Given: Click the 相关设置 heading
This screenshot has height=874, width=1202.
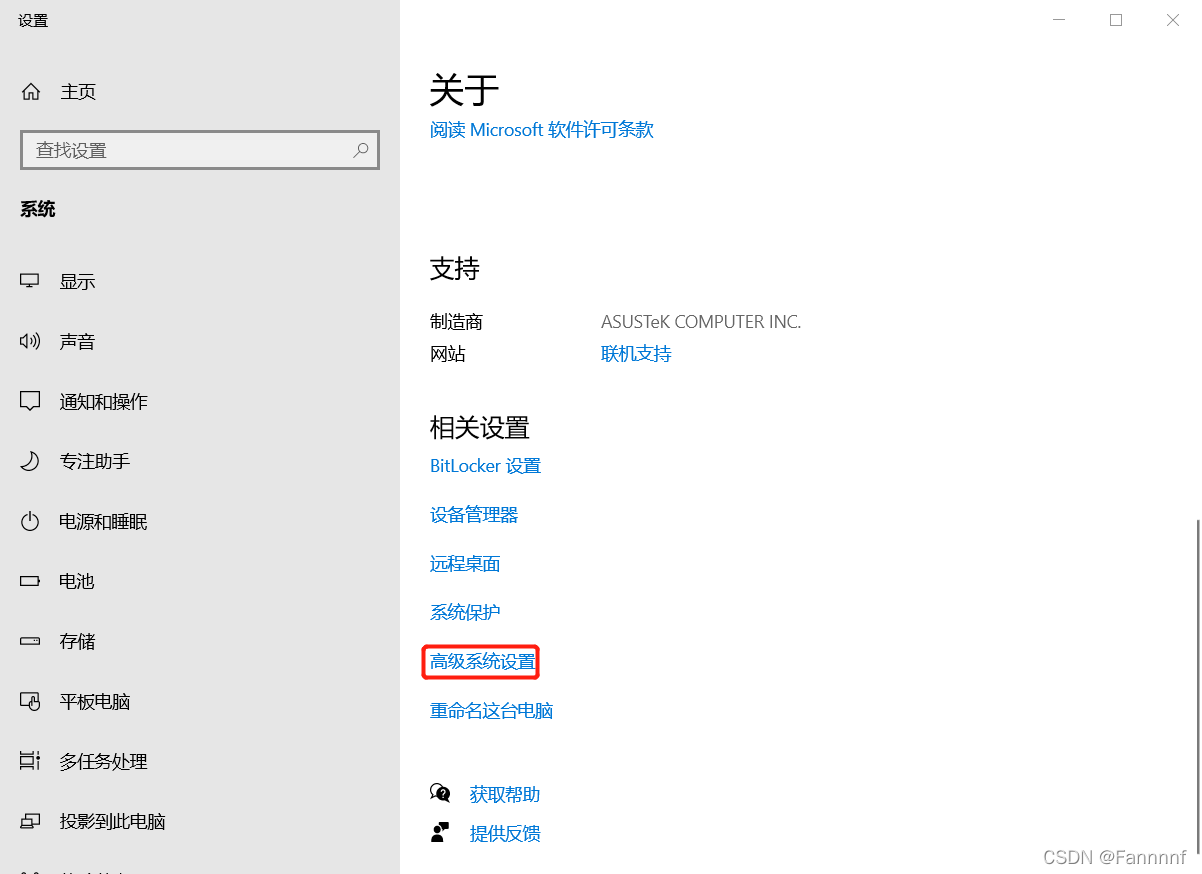Looking at the screenshot, I should [x=480, y=428].
